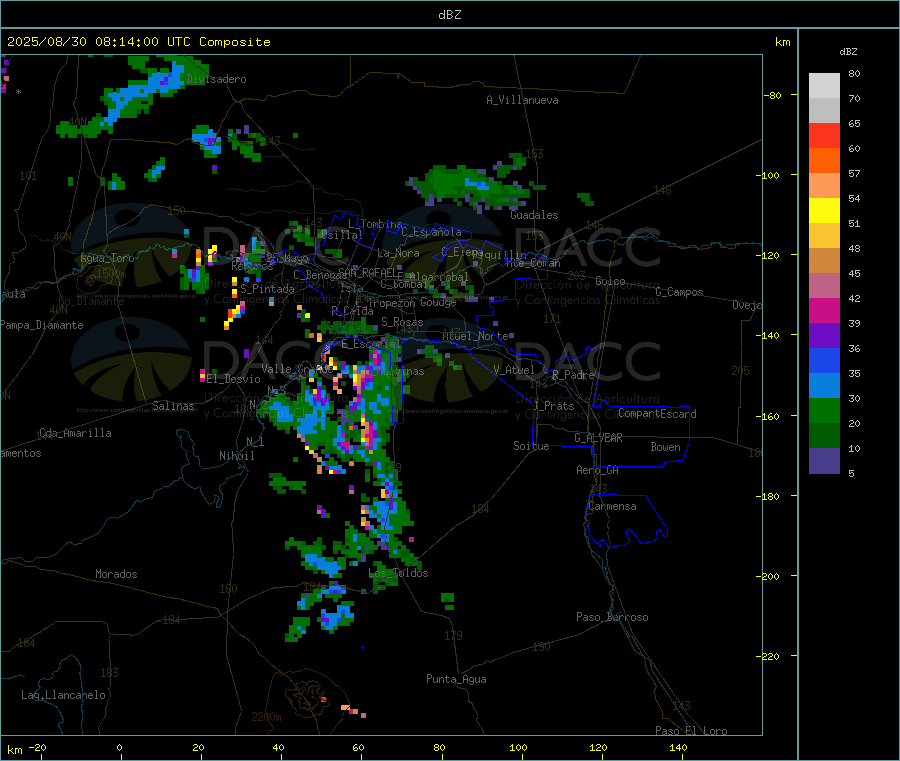The width and height of the screenshot is (900, 761).
Task: Click the A_Villanueva map label
Action: [x=522, y=100]
